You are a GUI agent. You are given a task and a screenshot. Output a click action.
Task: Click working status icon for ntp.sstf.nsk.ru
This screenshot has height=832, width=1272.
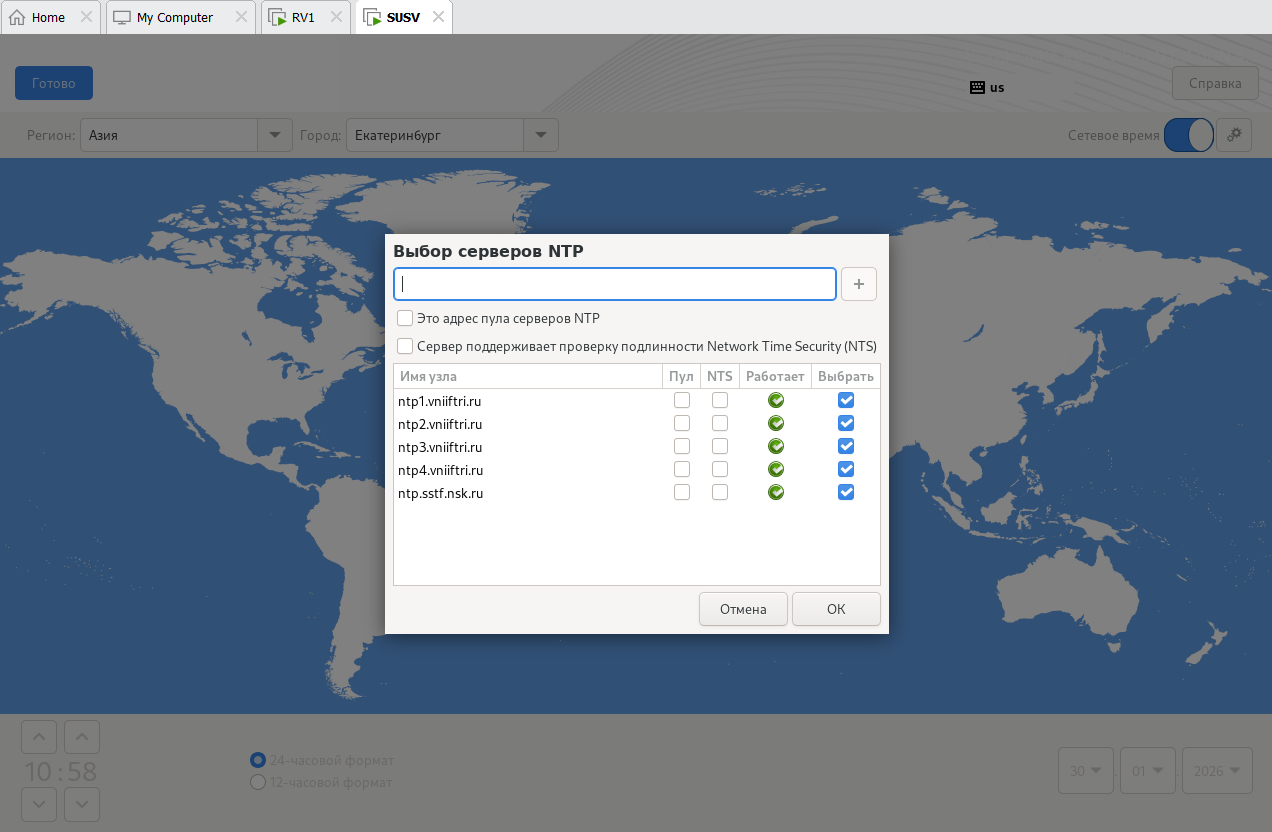click(776, 493)
